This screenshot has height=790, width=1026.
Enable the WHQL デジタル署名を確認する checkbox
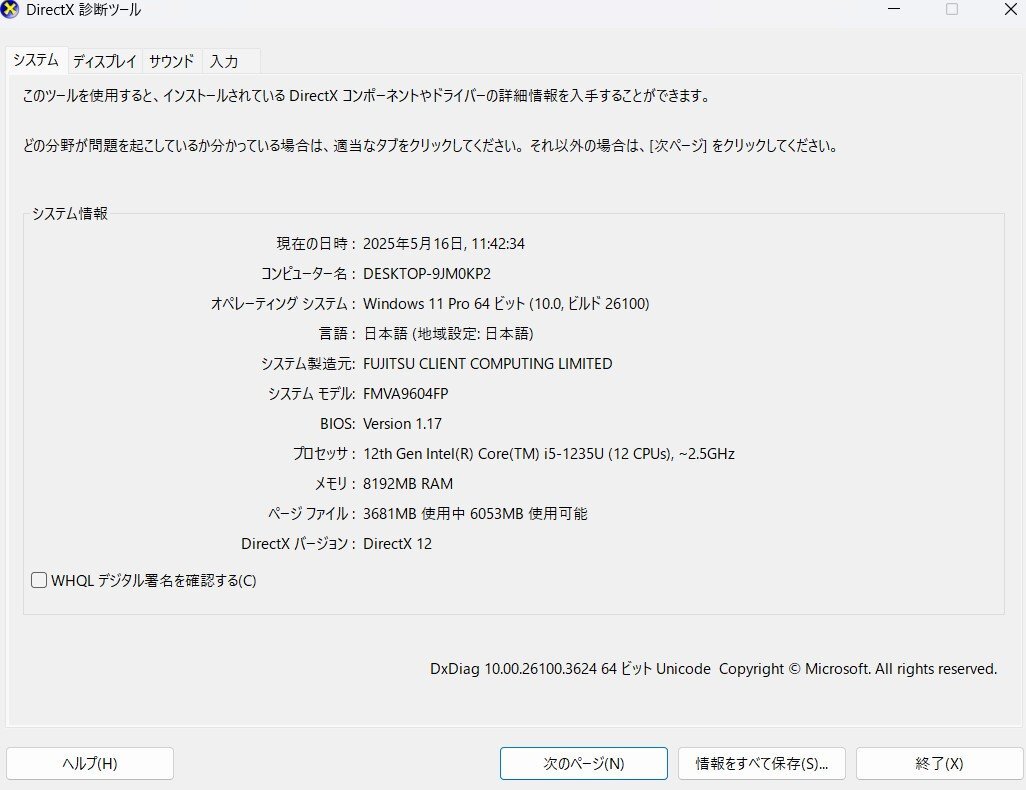[38, 580]
